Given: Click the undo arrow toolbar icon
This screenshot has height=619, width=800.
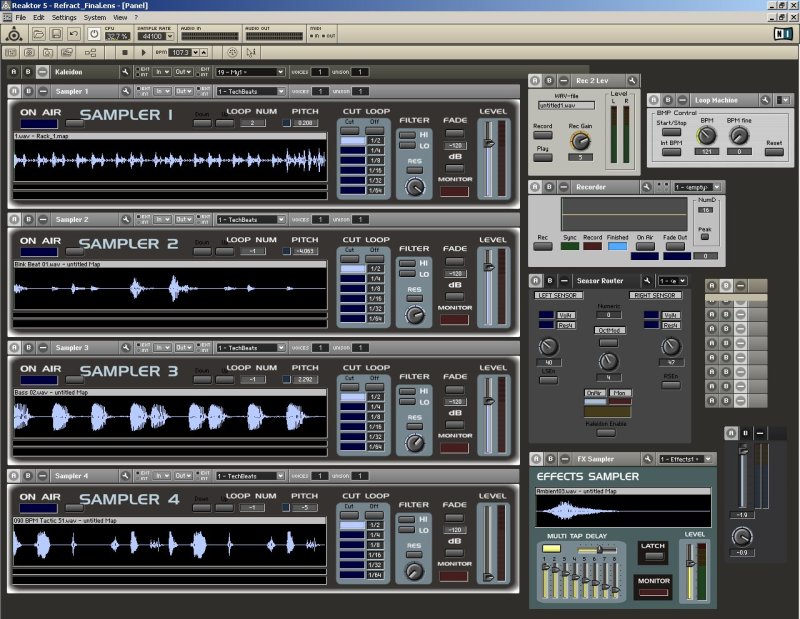Looking at the screenshot, I should [x=74, y=34].
